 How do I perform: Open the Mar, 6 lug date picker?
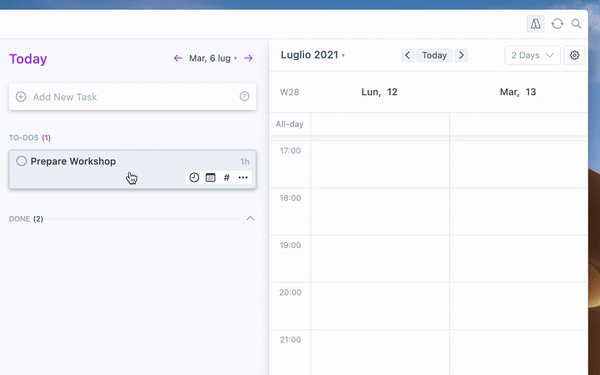click(213, 58)
